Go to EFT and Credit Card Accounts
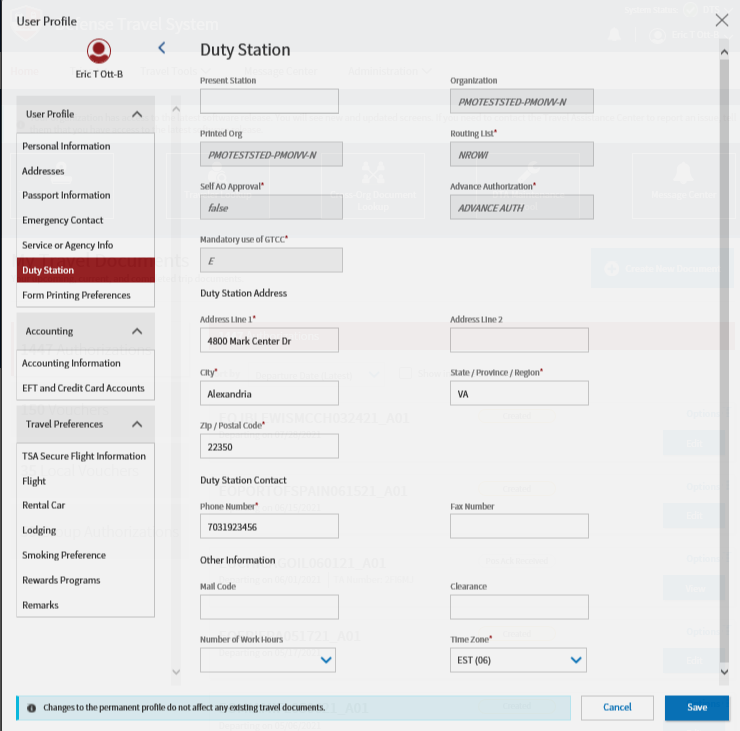 click(x=83, y=388)
